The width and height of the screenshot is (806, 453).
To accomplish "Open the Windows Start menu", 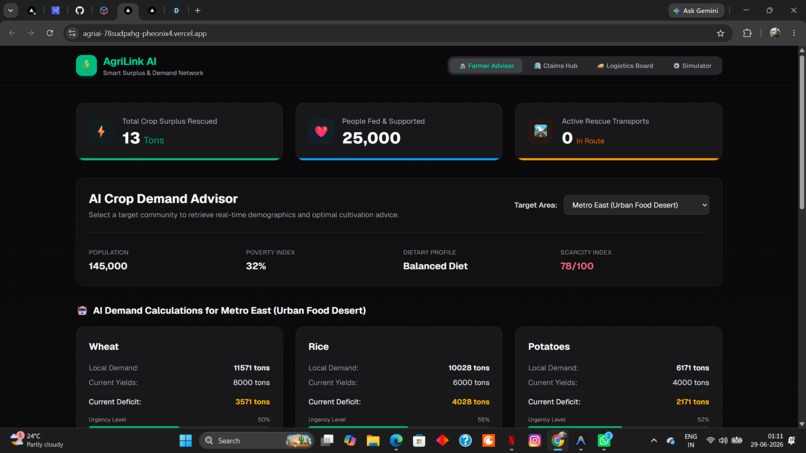I will [x=186, y=441].
